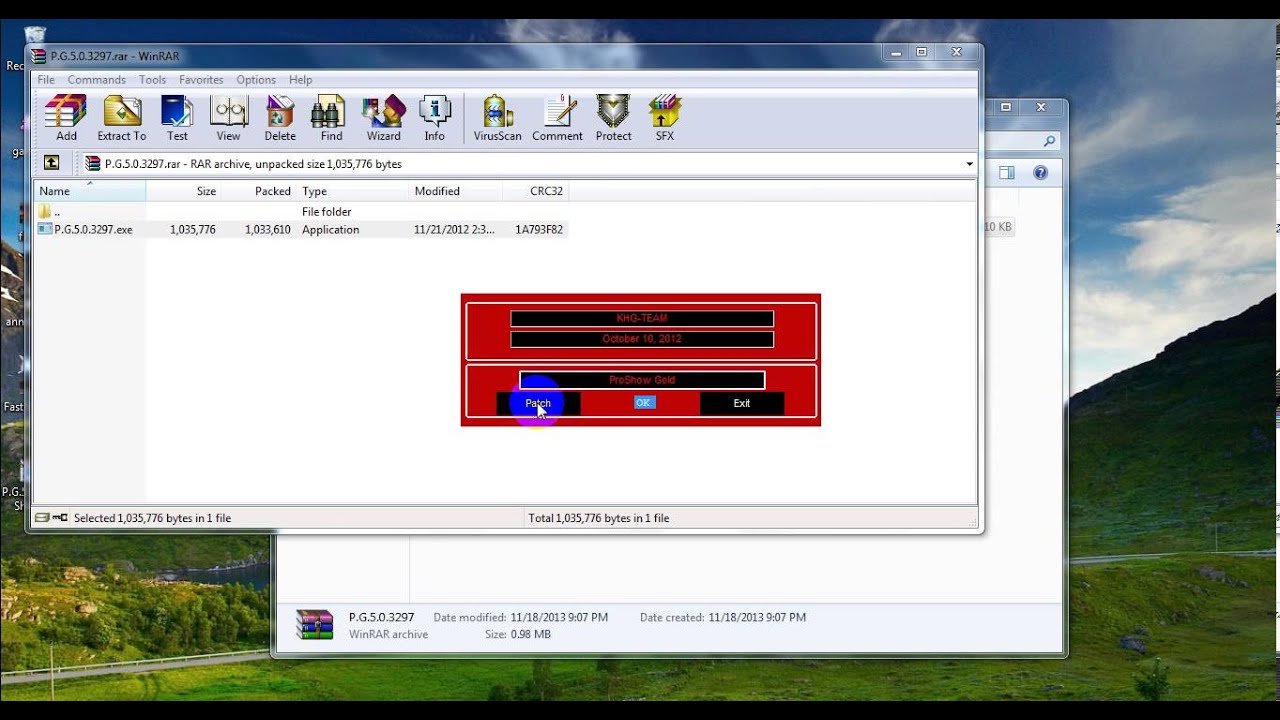Run VirusScan on the archive

(497, 118)
